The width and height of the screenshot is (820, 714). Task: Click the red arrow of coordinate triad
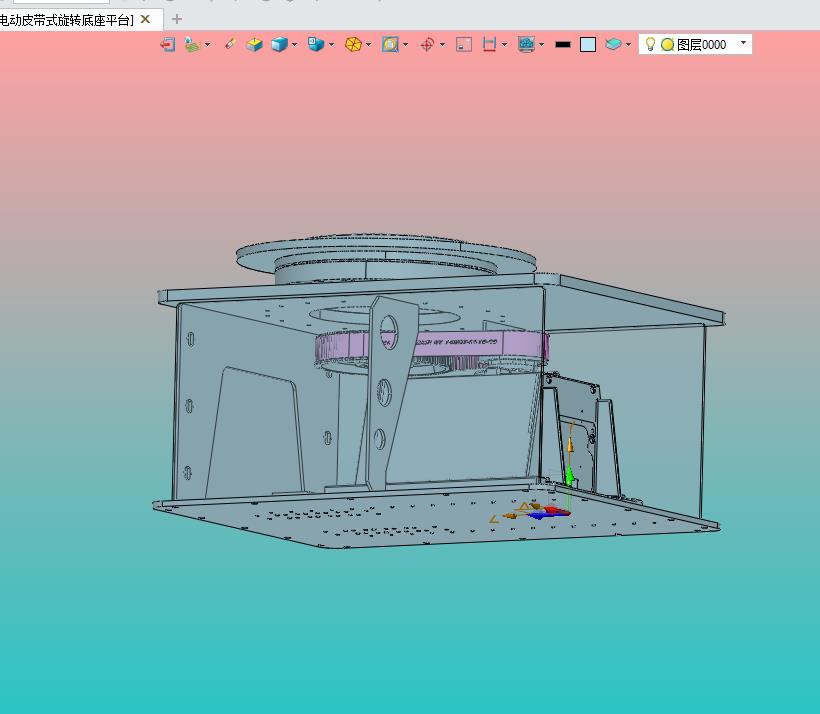tap(555, 510)
